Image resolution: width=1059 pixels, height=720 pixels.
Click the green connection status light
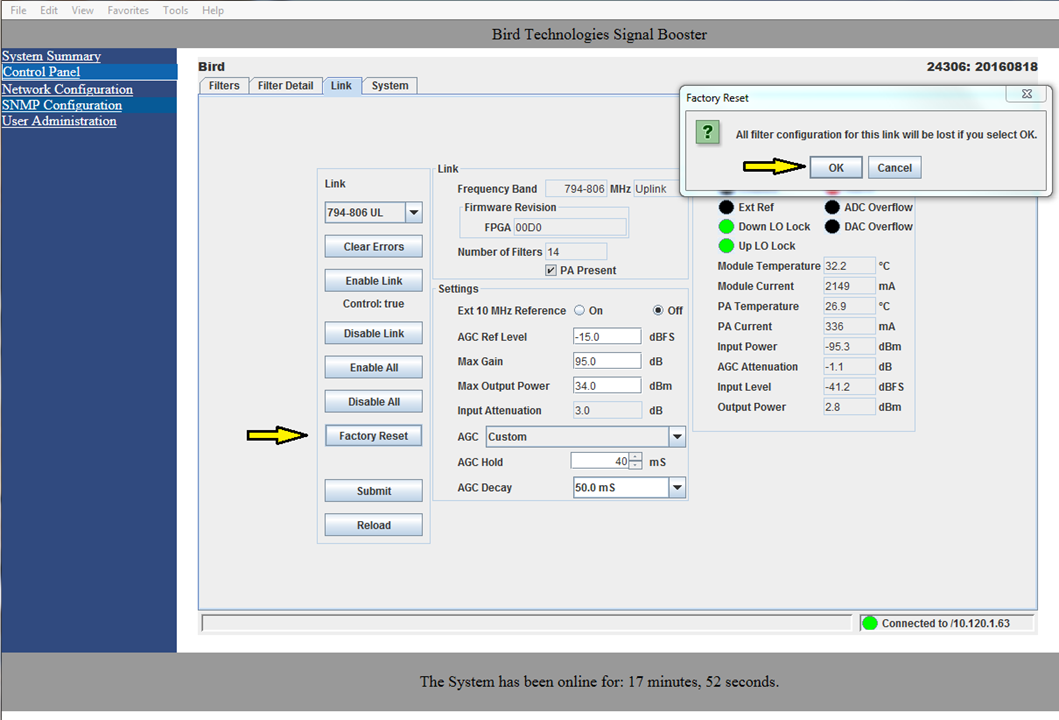click(870, 623)
